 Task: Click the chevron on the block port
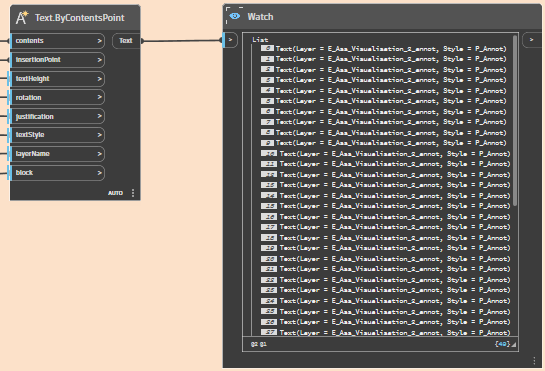coord(99,172)
